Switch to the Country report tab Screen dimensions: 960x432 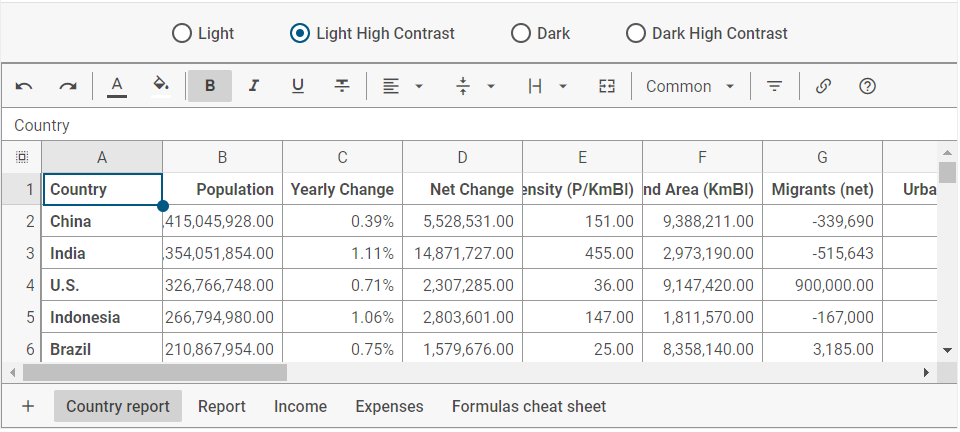pyautogui.click(x=118, y=406)
